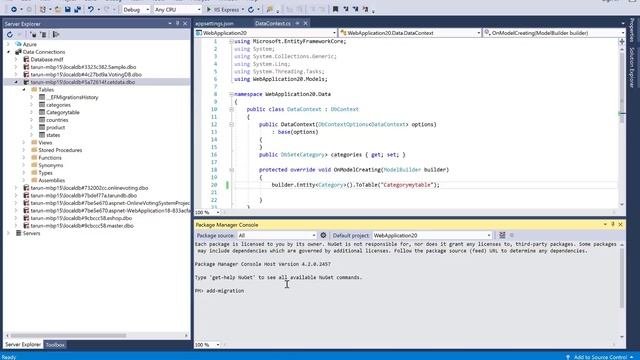This screenshot has height=360, width=640.
Task: Select the product table
Action: point(56,127)
